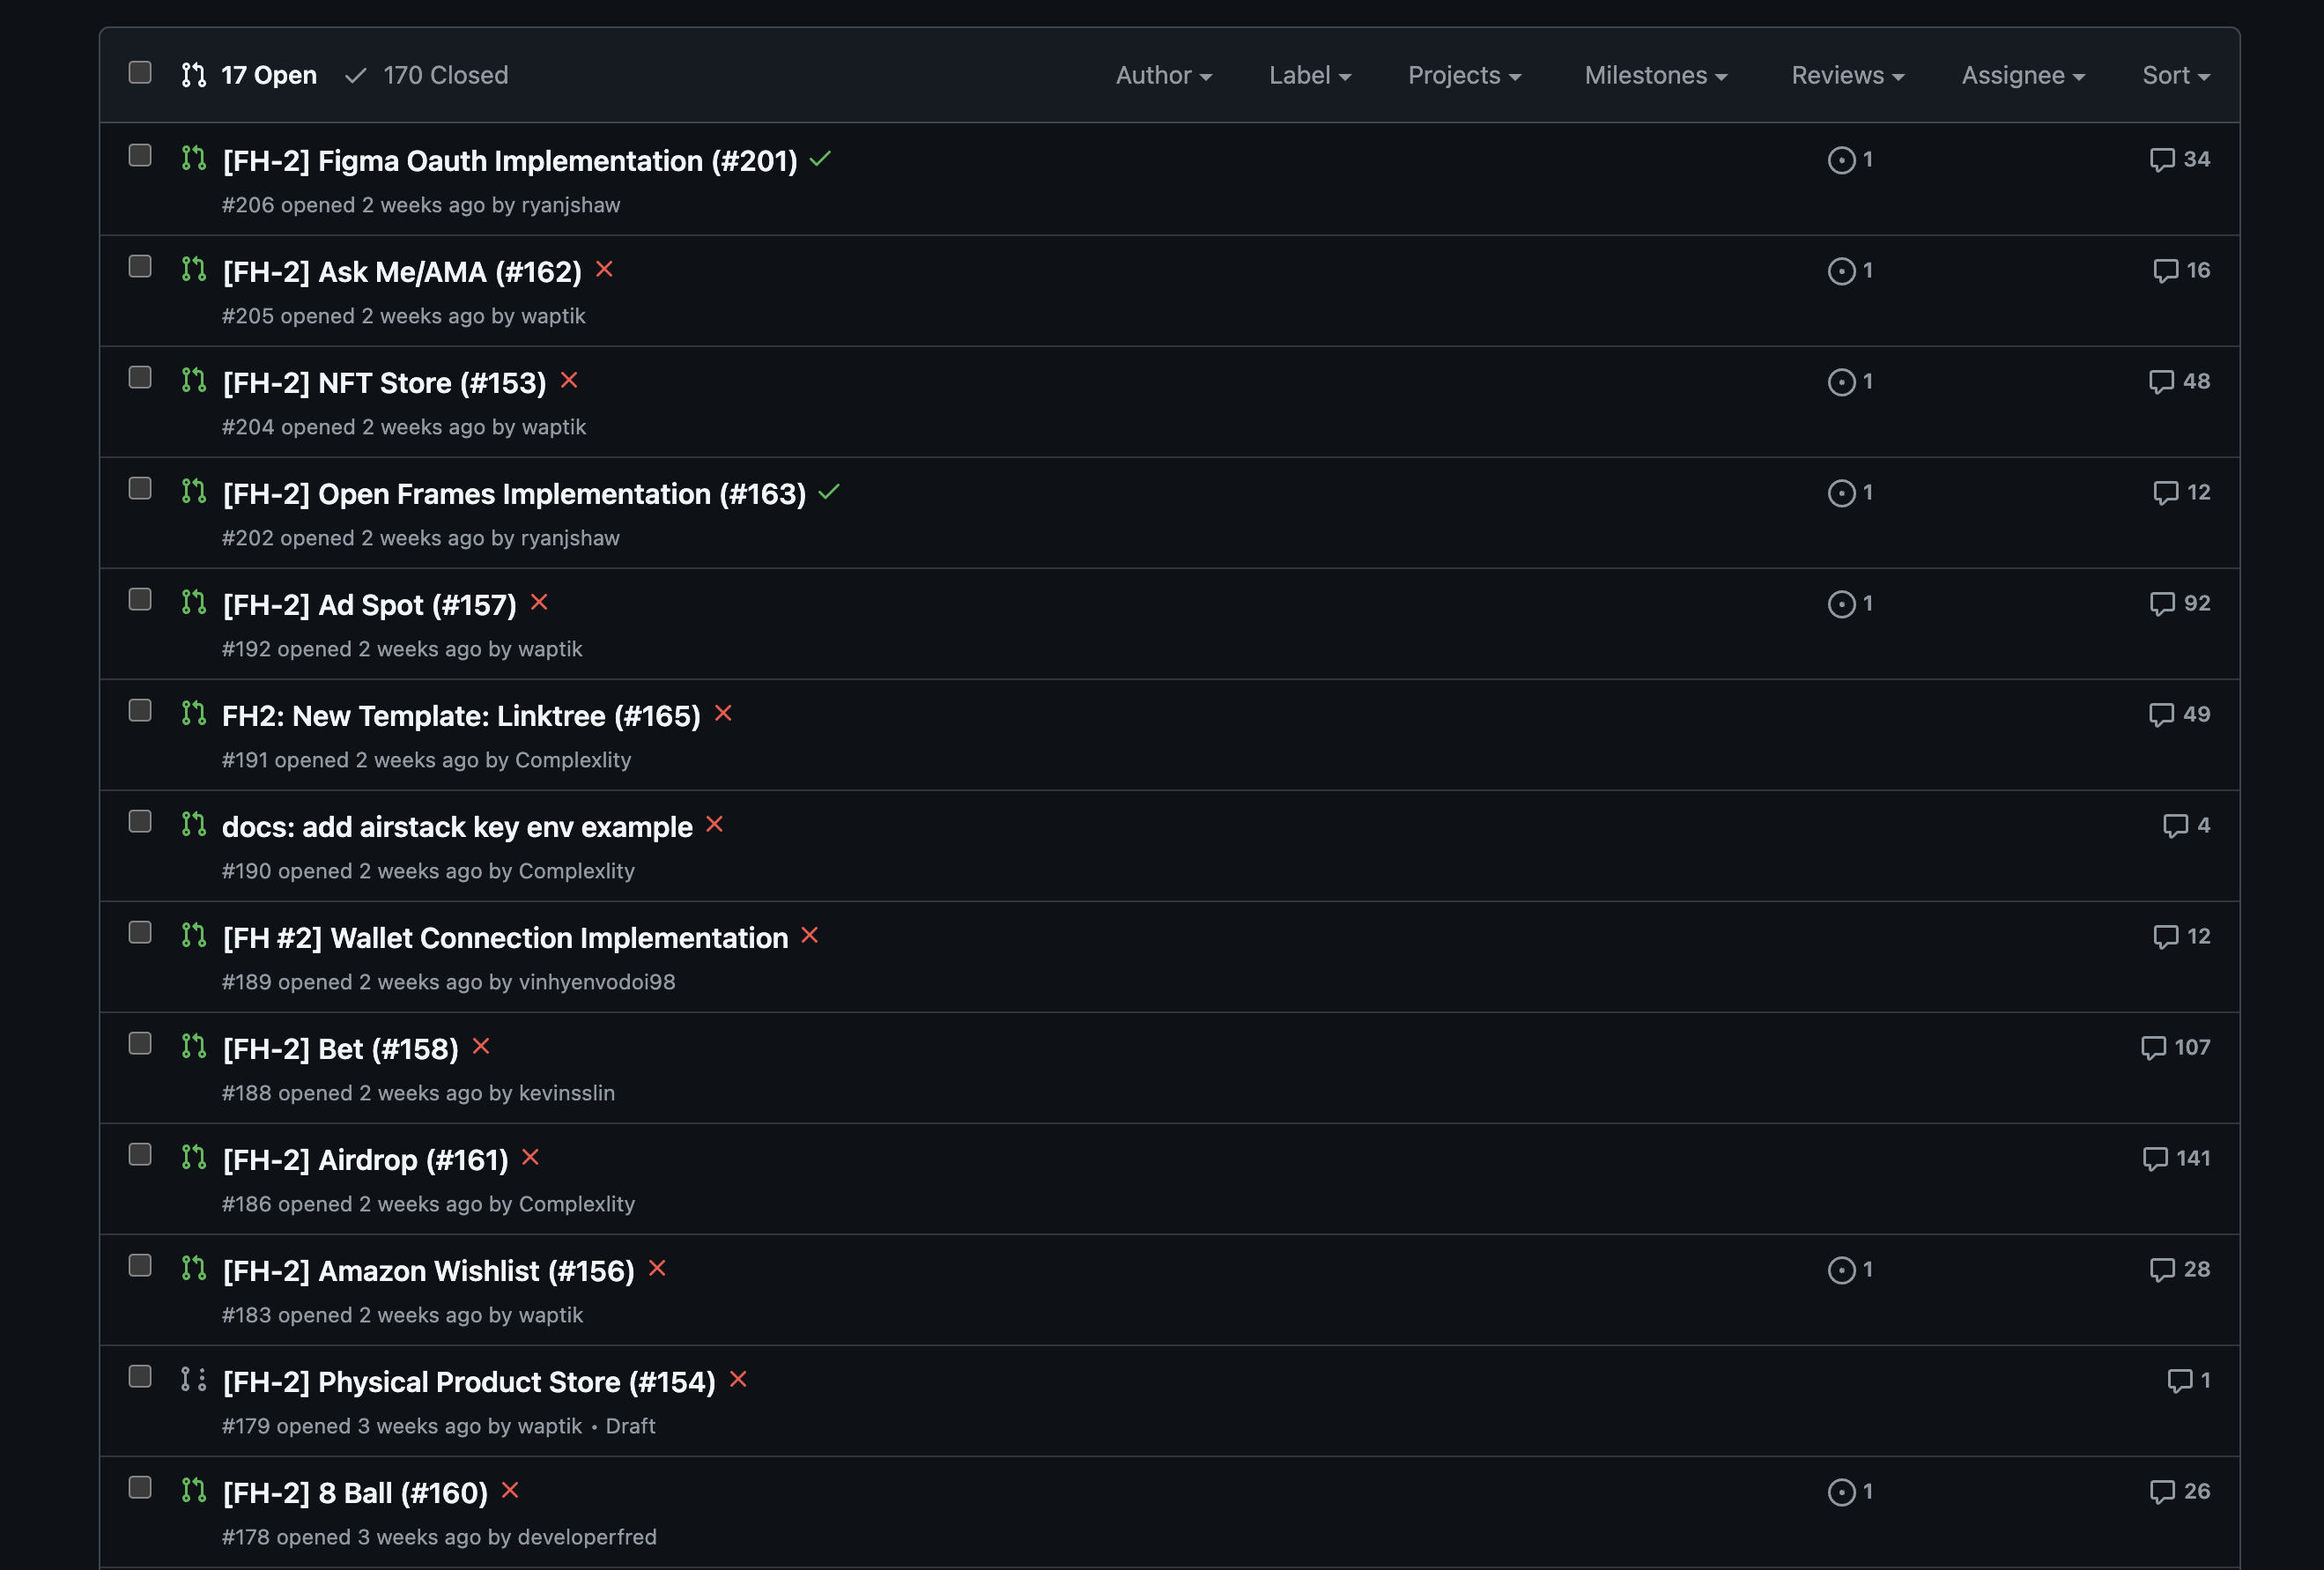Select checkbox for Ad Spot PR
The width and height of the screenshot is (2324, 1570).
tap(140, 599)
